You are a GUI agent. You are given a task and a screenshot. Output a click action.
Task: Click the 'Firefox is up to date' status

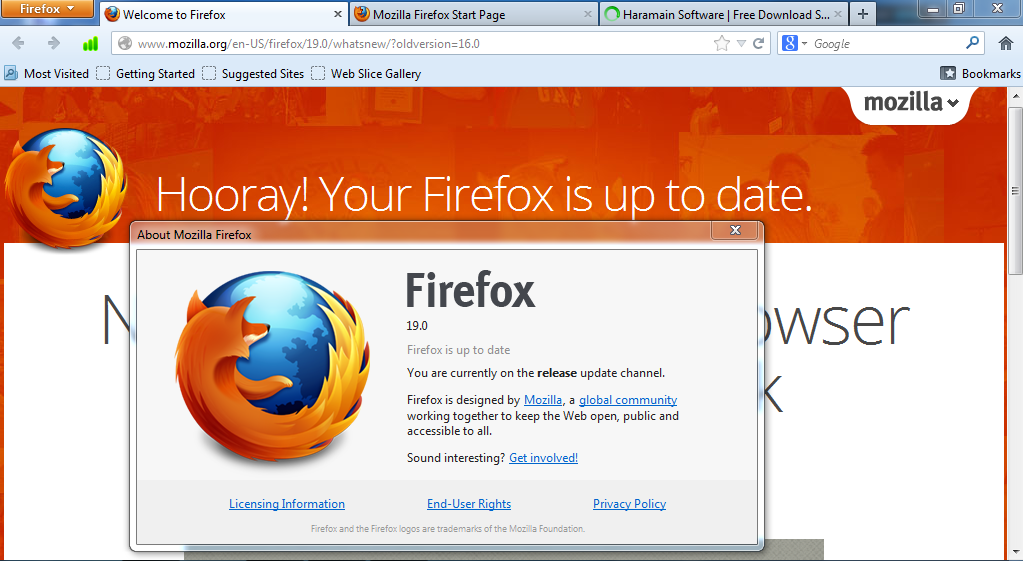tap(459, 350)
